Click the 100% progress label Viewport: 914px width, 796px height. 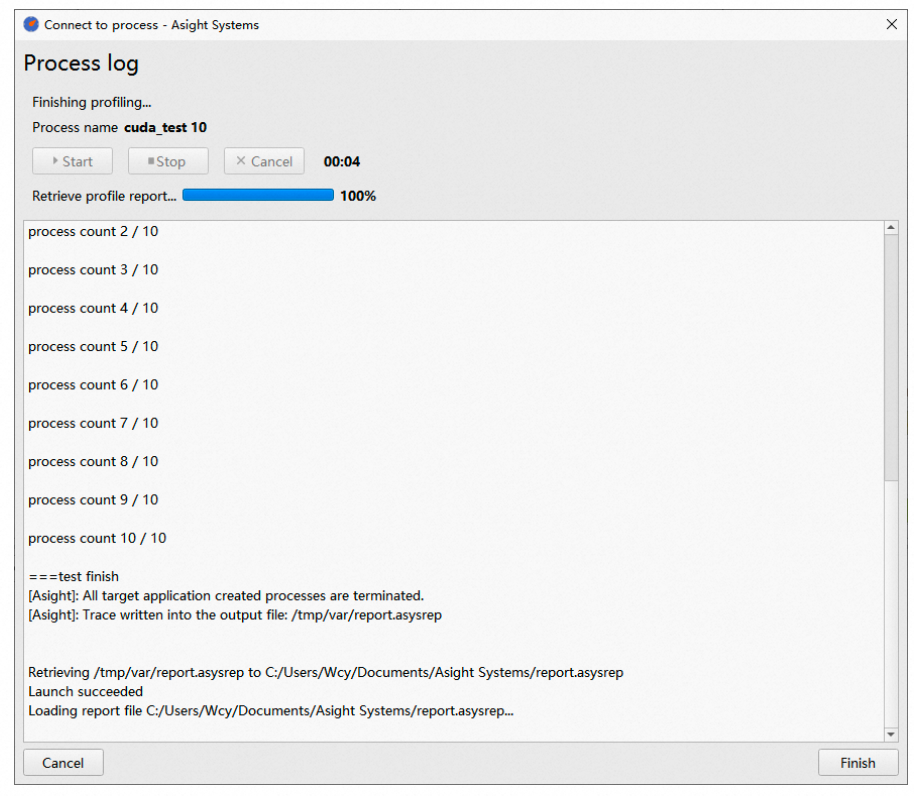click(358, 196)
